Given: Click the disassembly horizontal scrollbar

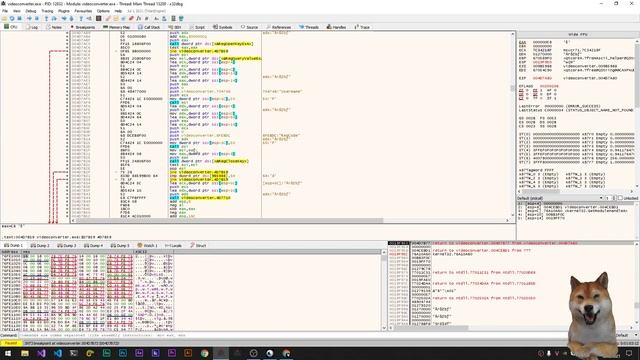Looking at the screenshot, I should (x=290, y=220).
